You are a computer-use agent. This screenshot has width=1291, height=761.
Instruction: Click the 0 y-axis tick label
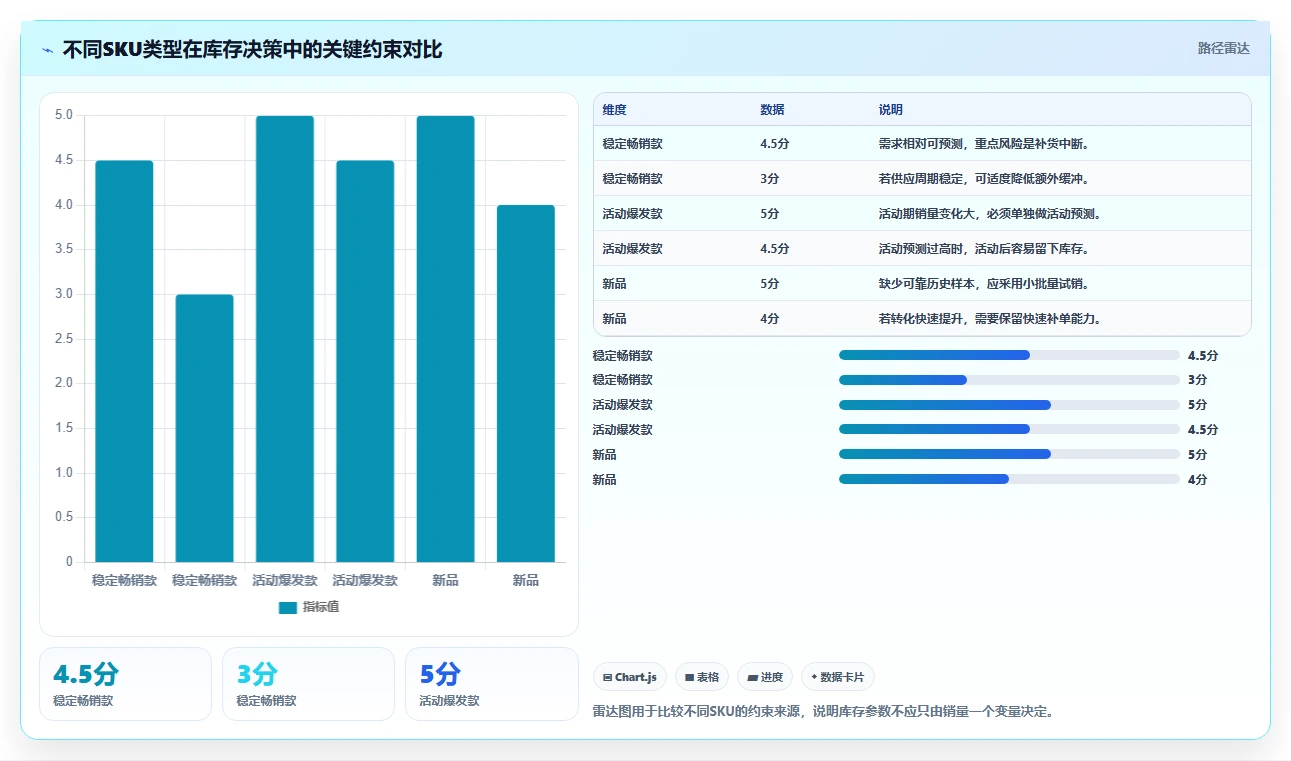69,562
